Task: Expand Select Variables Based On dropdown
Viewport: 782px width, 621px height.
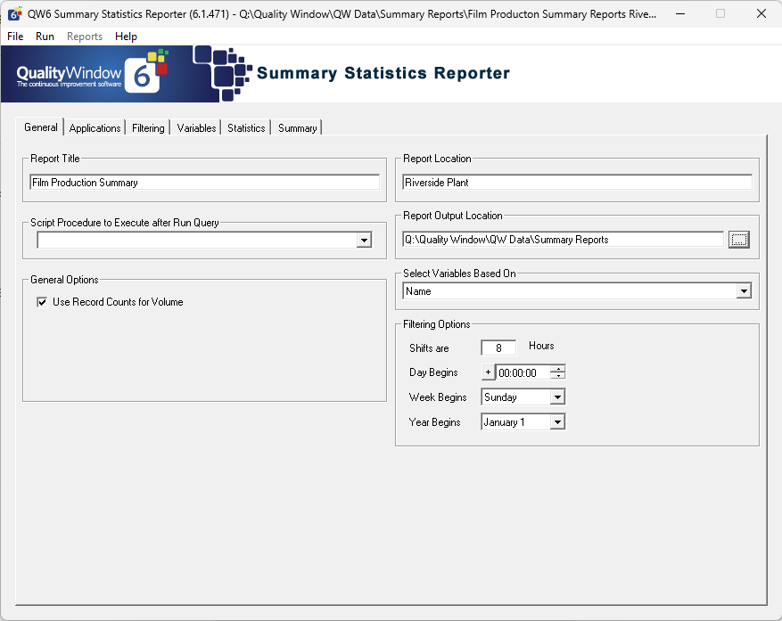Action: (744, 291)
